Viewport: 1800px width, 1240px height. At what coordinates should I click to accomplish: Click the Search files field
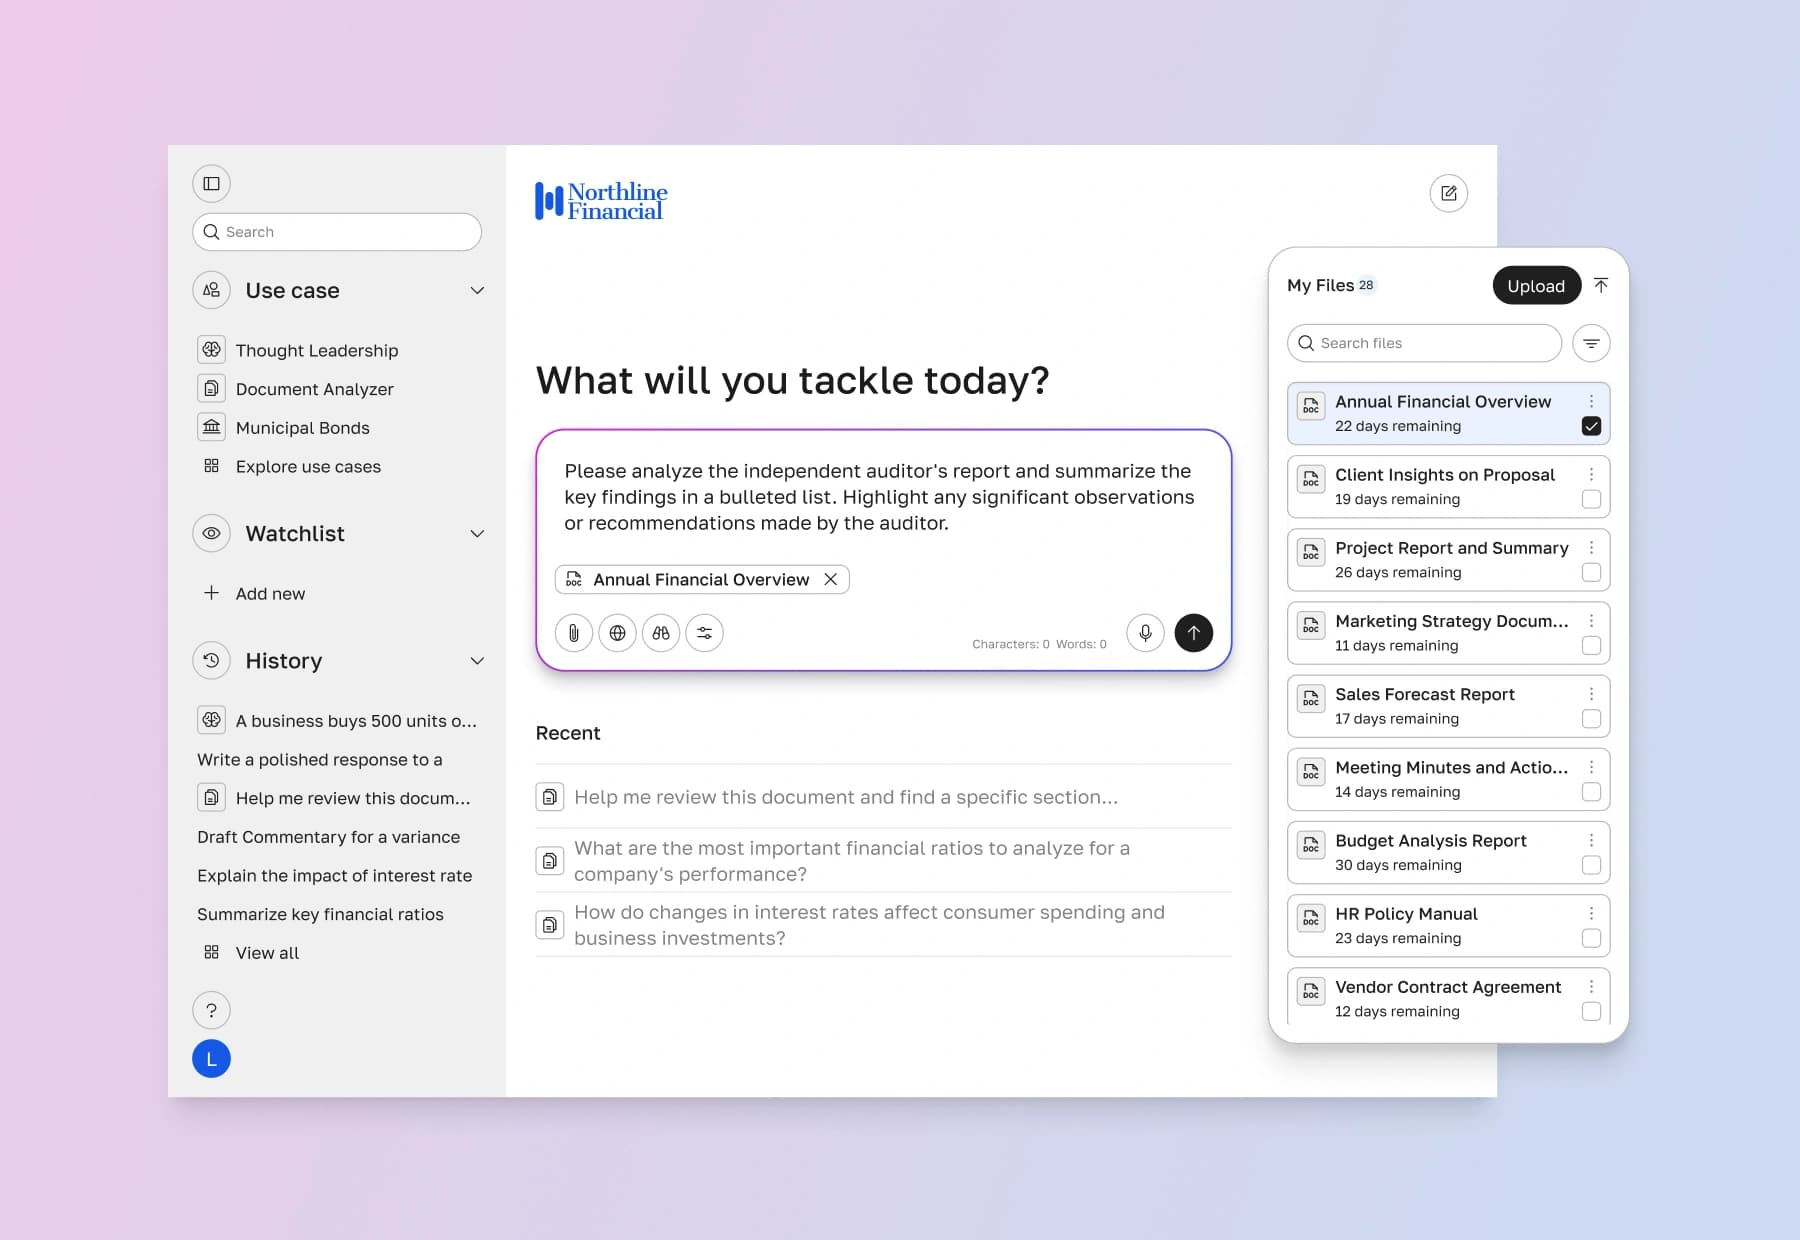(x=1424, y=344)
